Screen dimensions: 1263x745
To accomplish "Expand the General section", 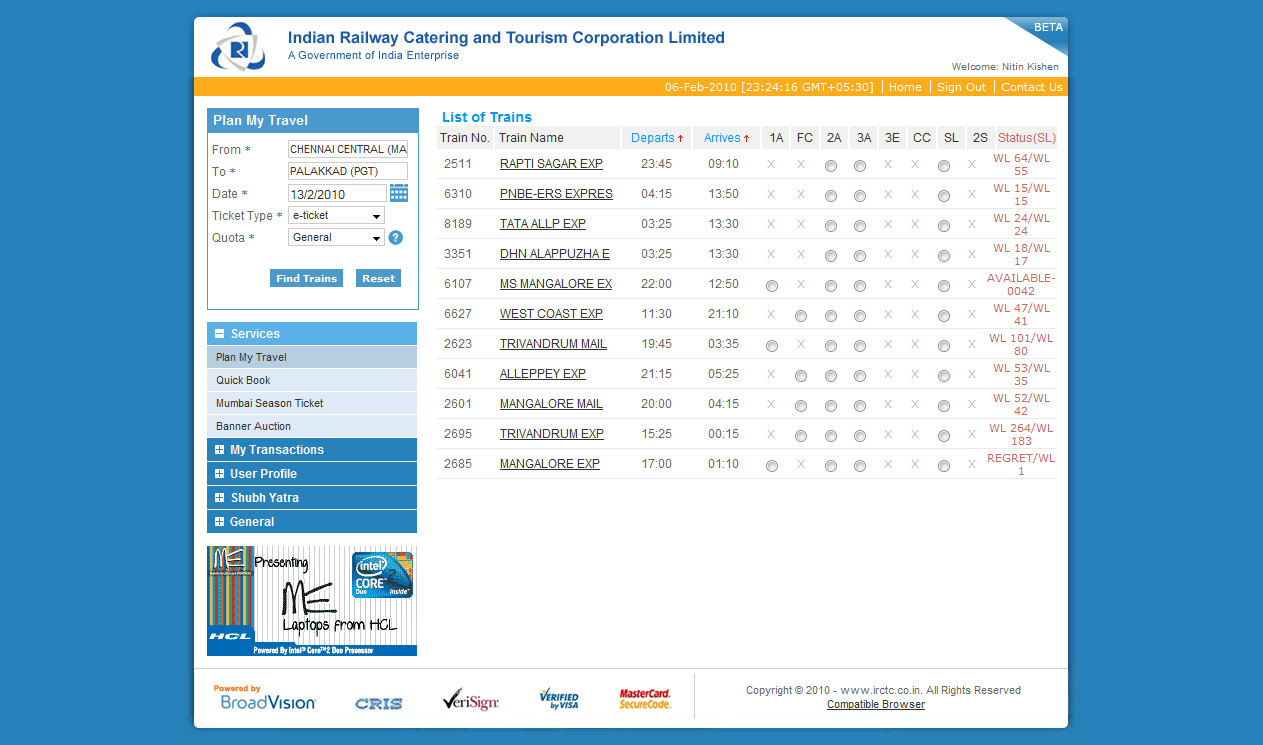I will 312,522.
